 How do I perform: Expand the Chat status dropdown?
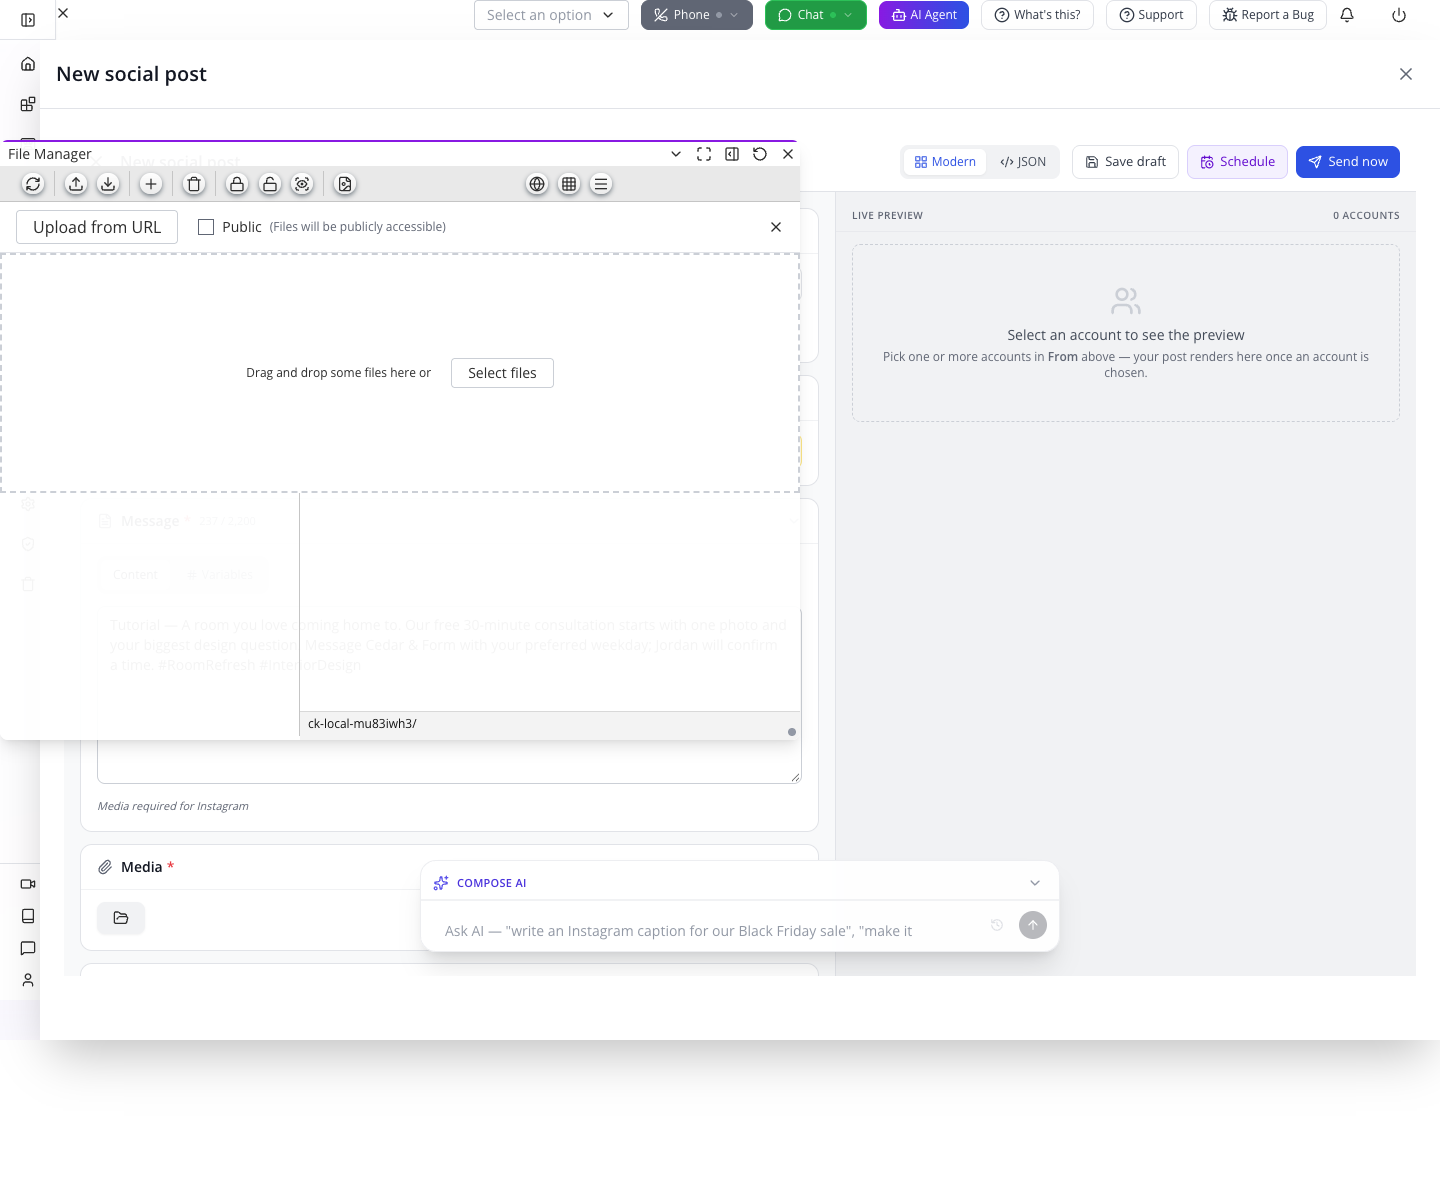(848, 15)
